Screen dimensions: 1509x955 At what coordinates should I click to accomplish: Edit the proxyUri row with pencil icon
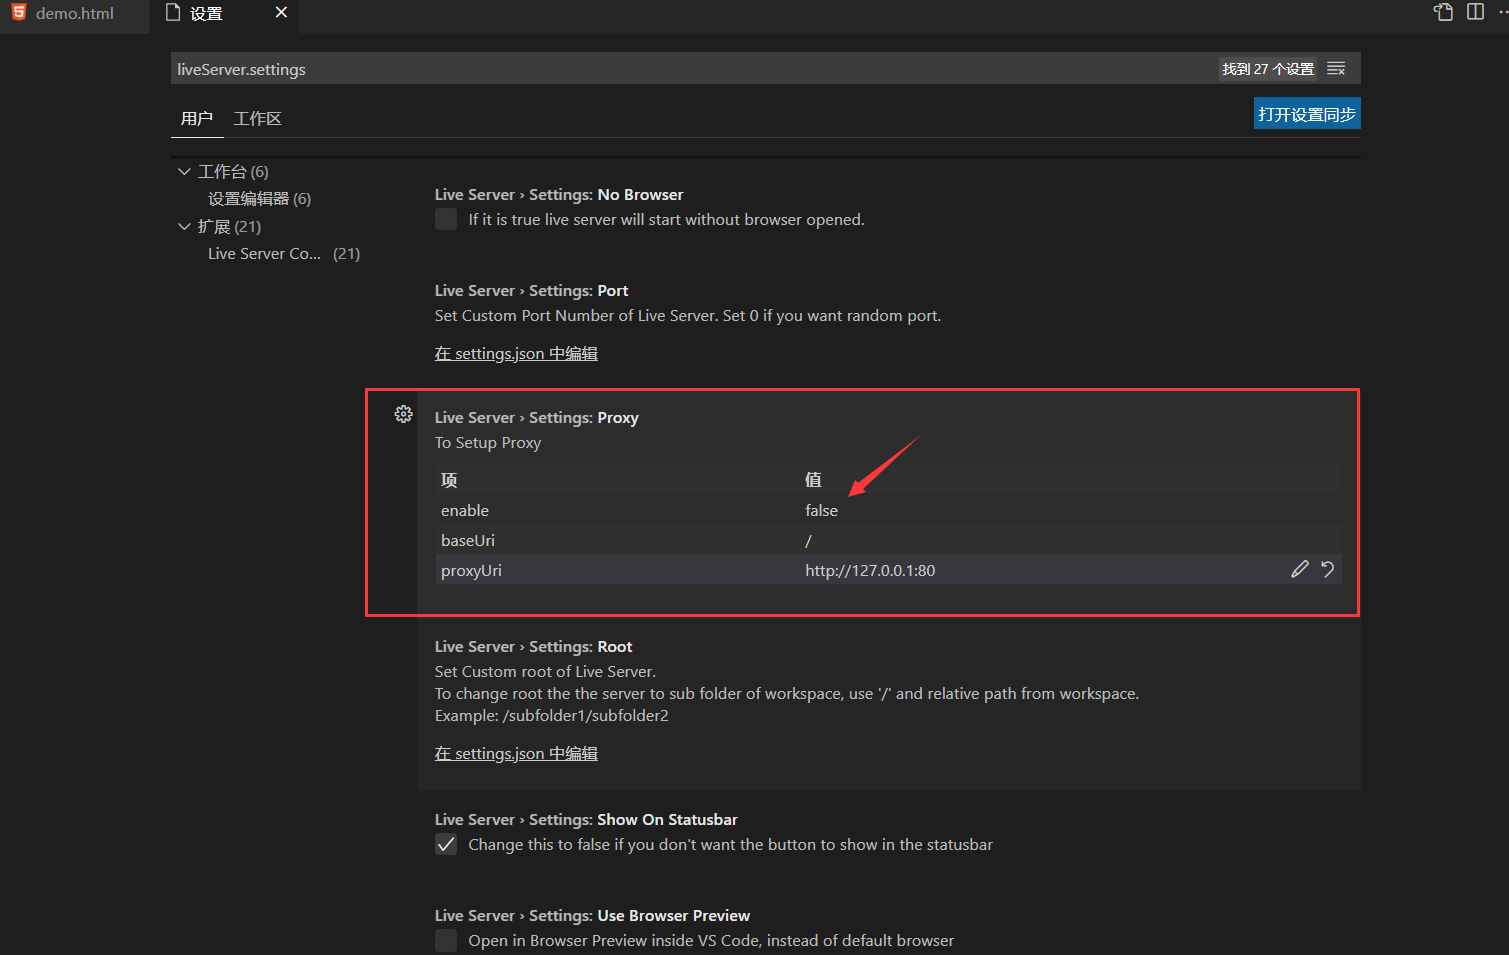[1300, 569]
